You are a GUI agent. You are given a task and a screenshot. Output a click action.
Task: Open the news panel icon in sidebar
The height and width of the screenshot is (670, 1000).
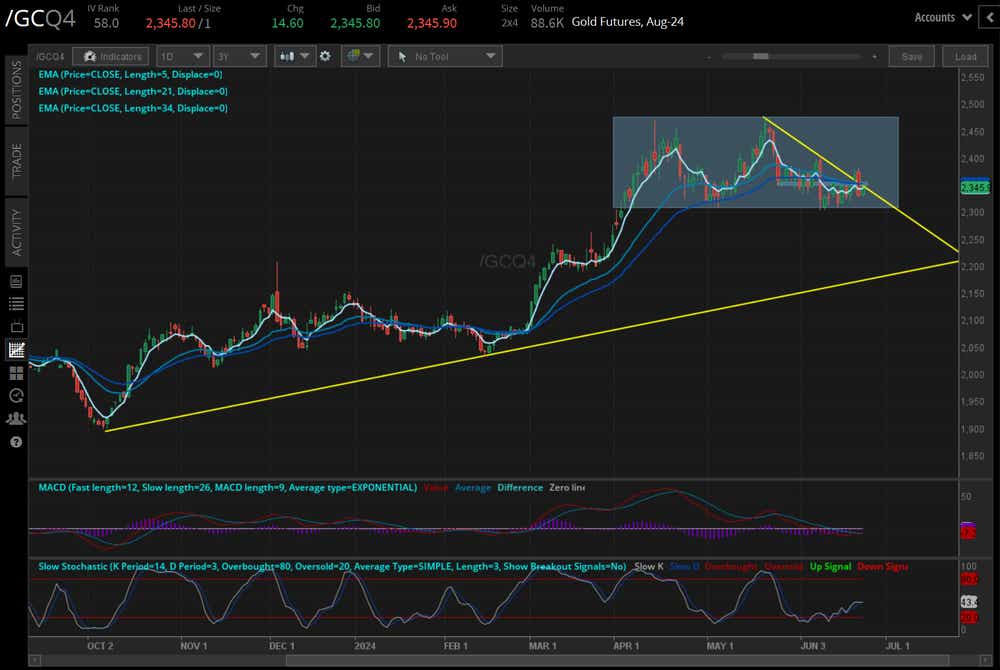click(16, 281)
